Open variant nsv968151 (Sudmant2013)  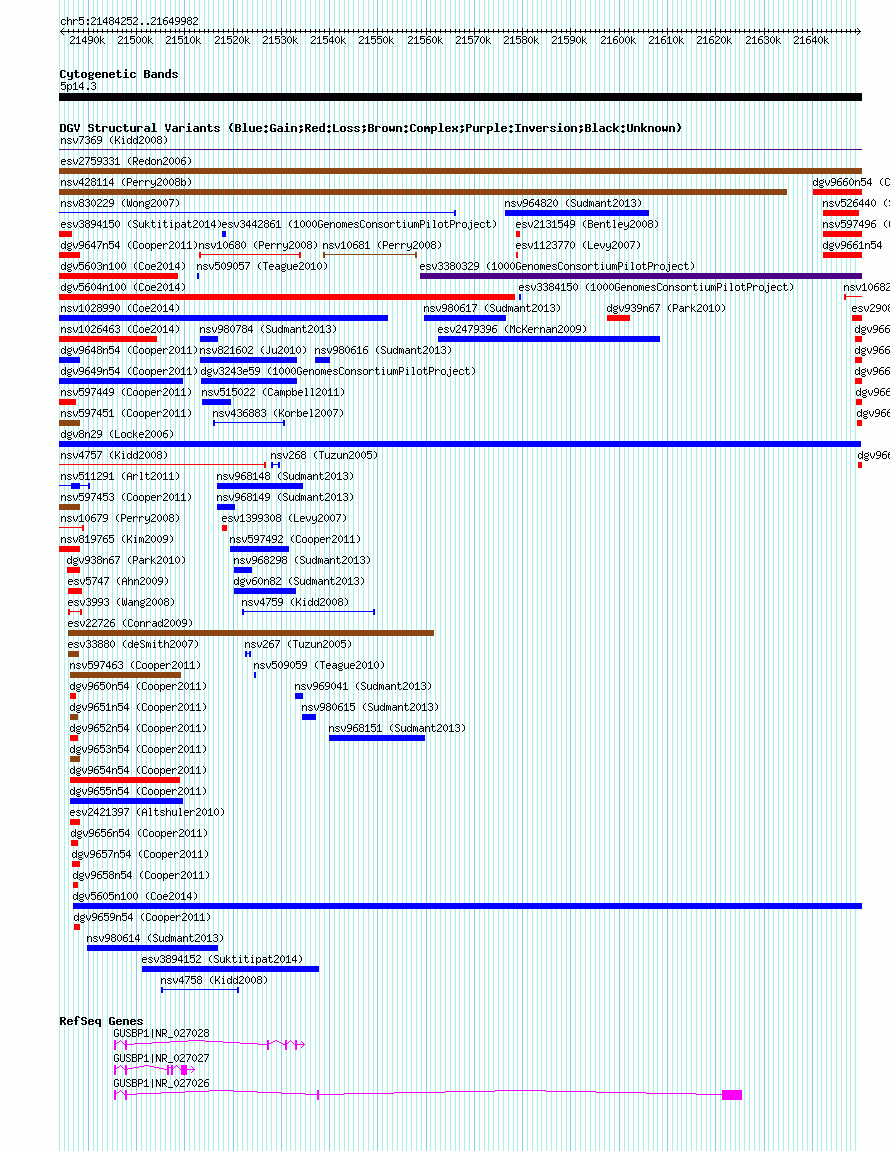tap(397, 728)
